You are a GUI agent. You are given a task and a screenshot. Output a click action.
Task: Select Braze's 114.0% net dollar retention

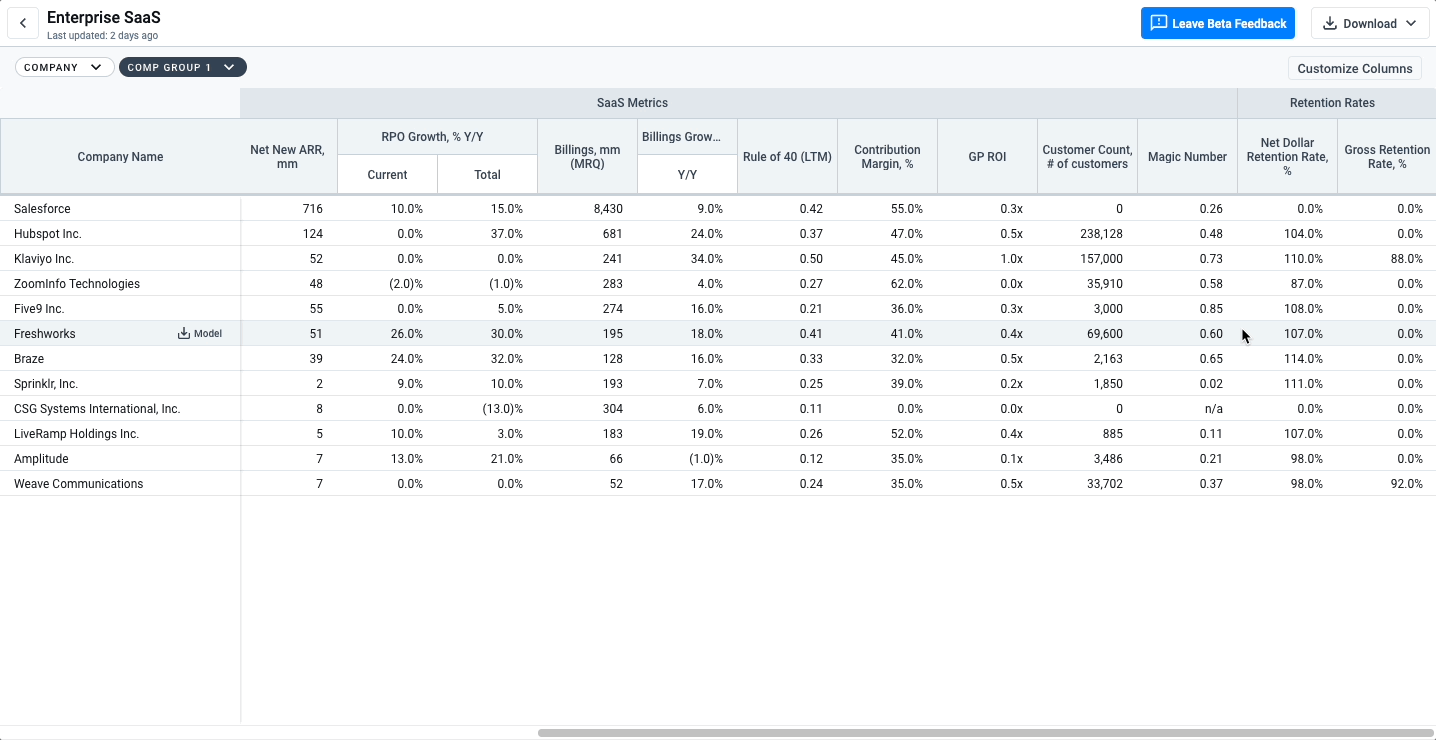click(1302, 359)
